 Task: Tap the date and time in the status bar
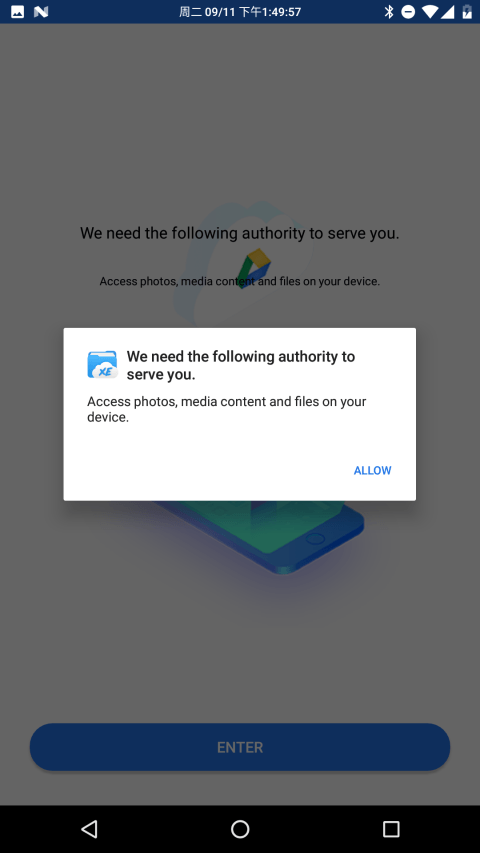click(x=240, y=11)
